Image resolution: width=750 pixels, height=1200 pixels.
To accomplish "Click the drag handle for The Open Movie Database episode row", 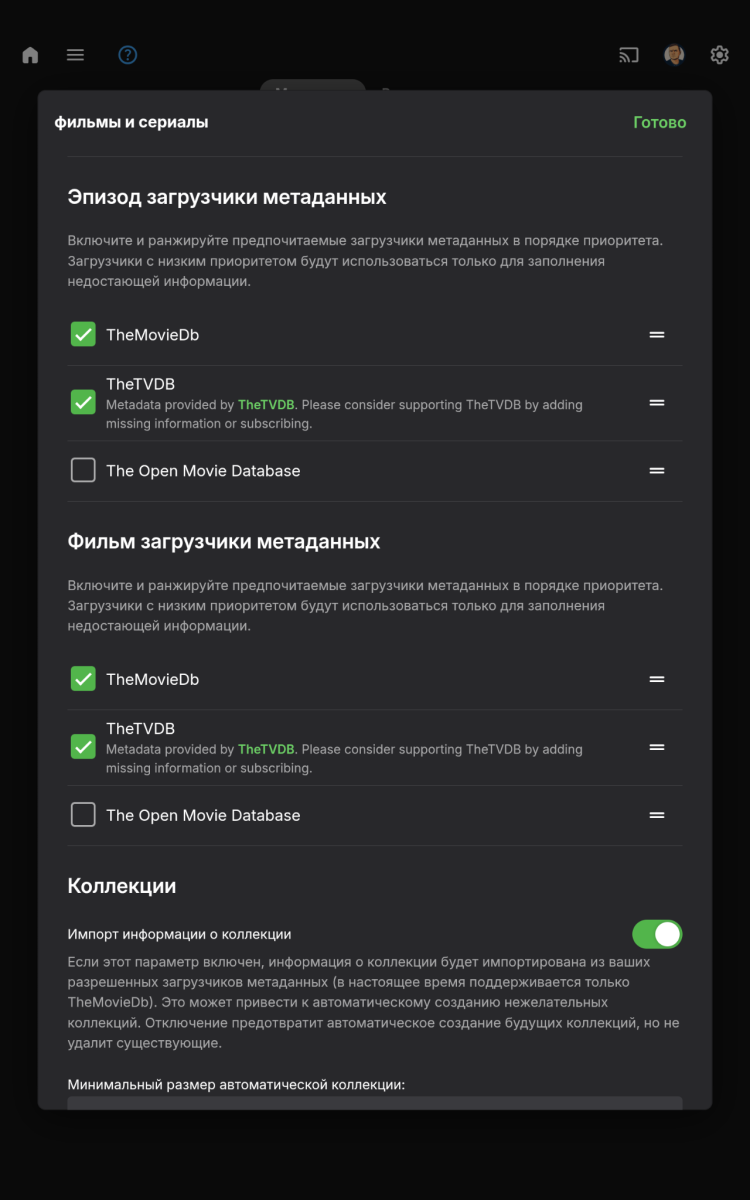I will [x=657, y=470].
